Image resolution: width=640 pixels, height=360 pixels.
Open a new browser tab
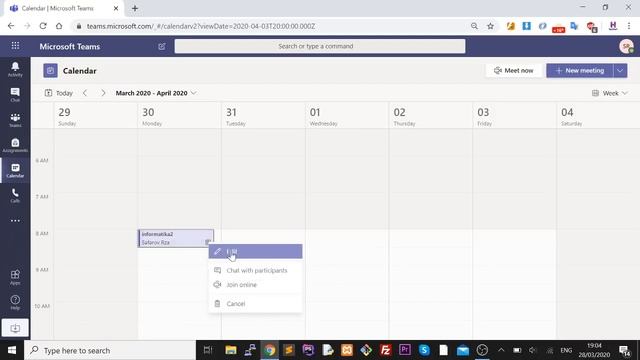(135, 8)
